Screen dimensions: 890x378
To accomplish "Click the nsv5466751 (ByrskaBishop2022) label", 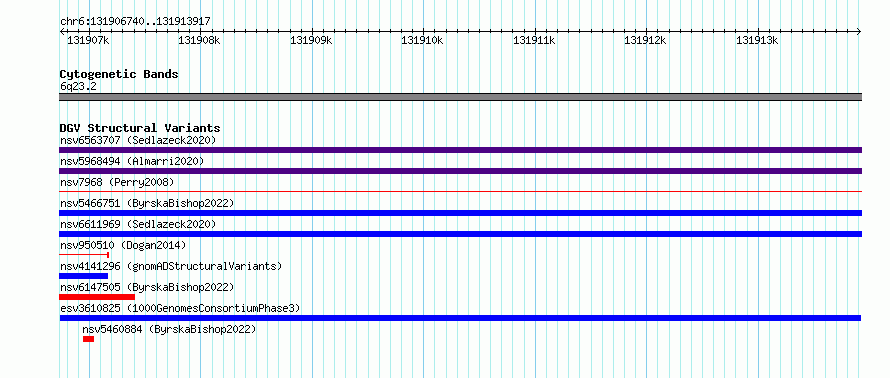I will click(x=147, y=203).
